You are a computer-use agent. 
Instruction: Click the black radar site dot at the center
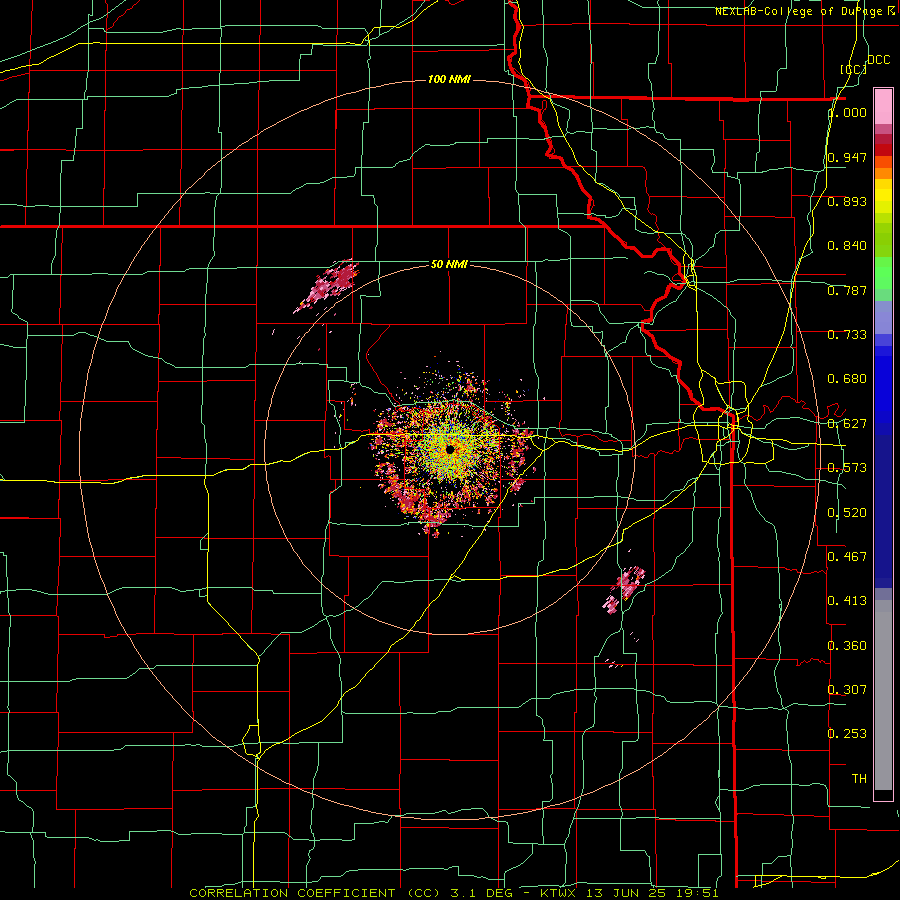pyautogui.click(x=449, y=449)
